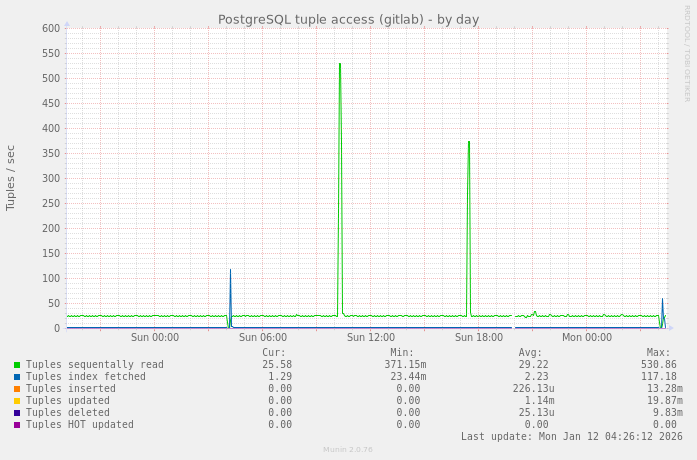697x460 pixels.
Task: Click the 'Sun 12:00' time axis label
Action: coord(371,337)
